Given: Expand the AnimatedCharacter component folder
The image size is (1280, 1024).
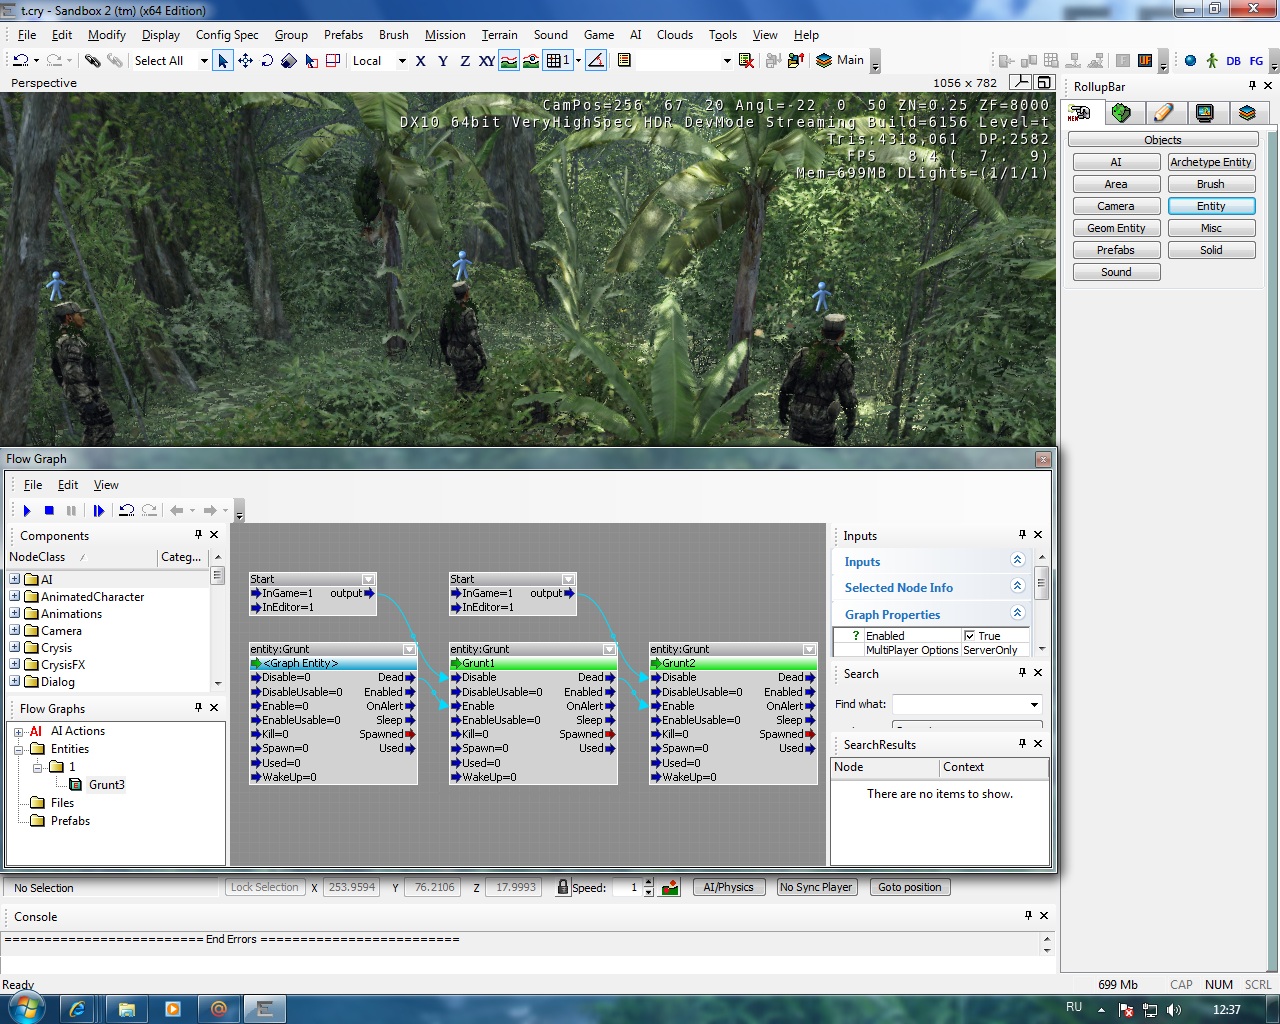Looking at the screenshot, I should point(15,597).
